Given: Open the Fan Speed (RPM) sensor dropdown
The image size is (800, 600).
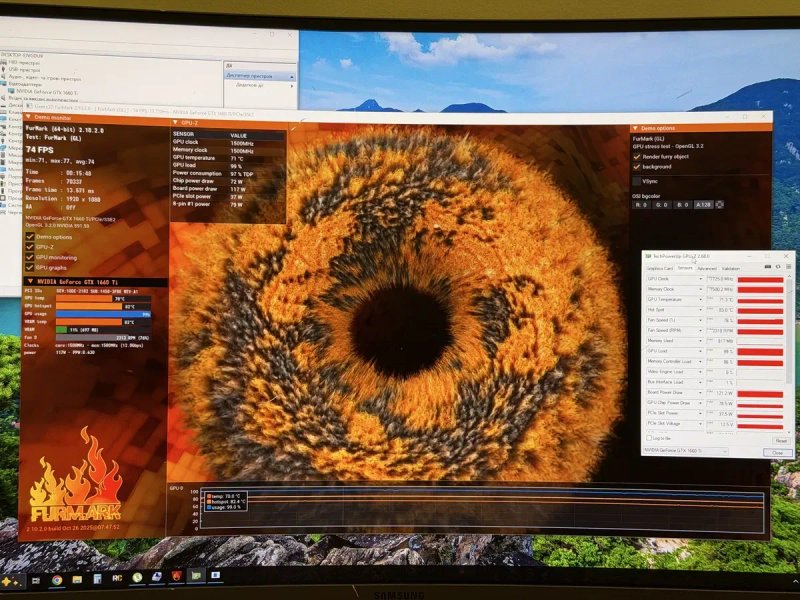Looking at the screenshot, I should coord(700,331).
